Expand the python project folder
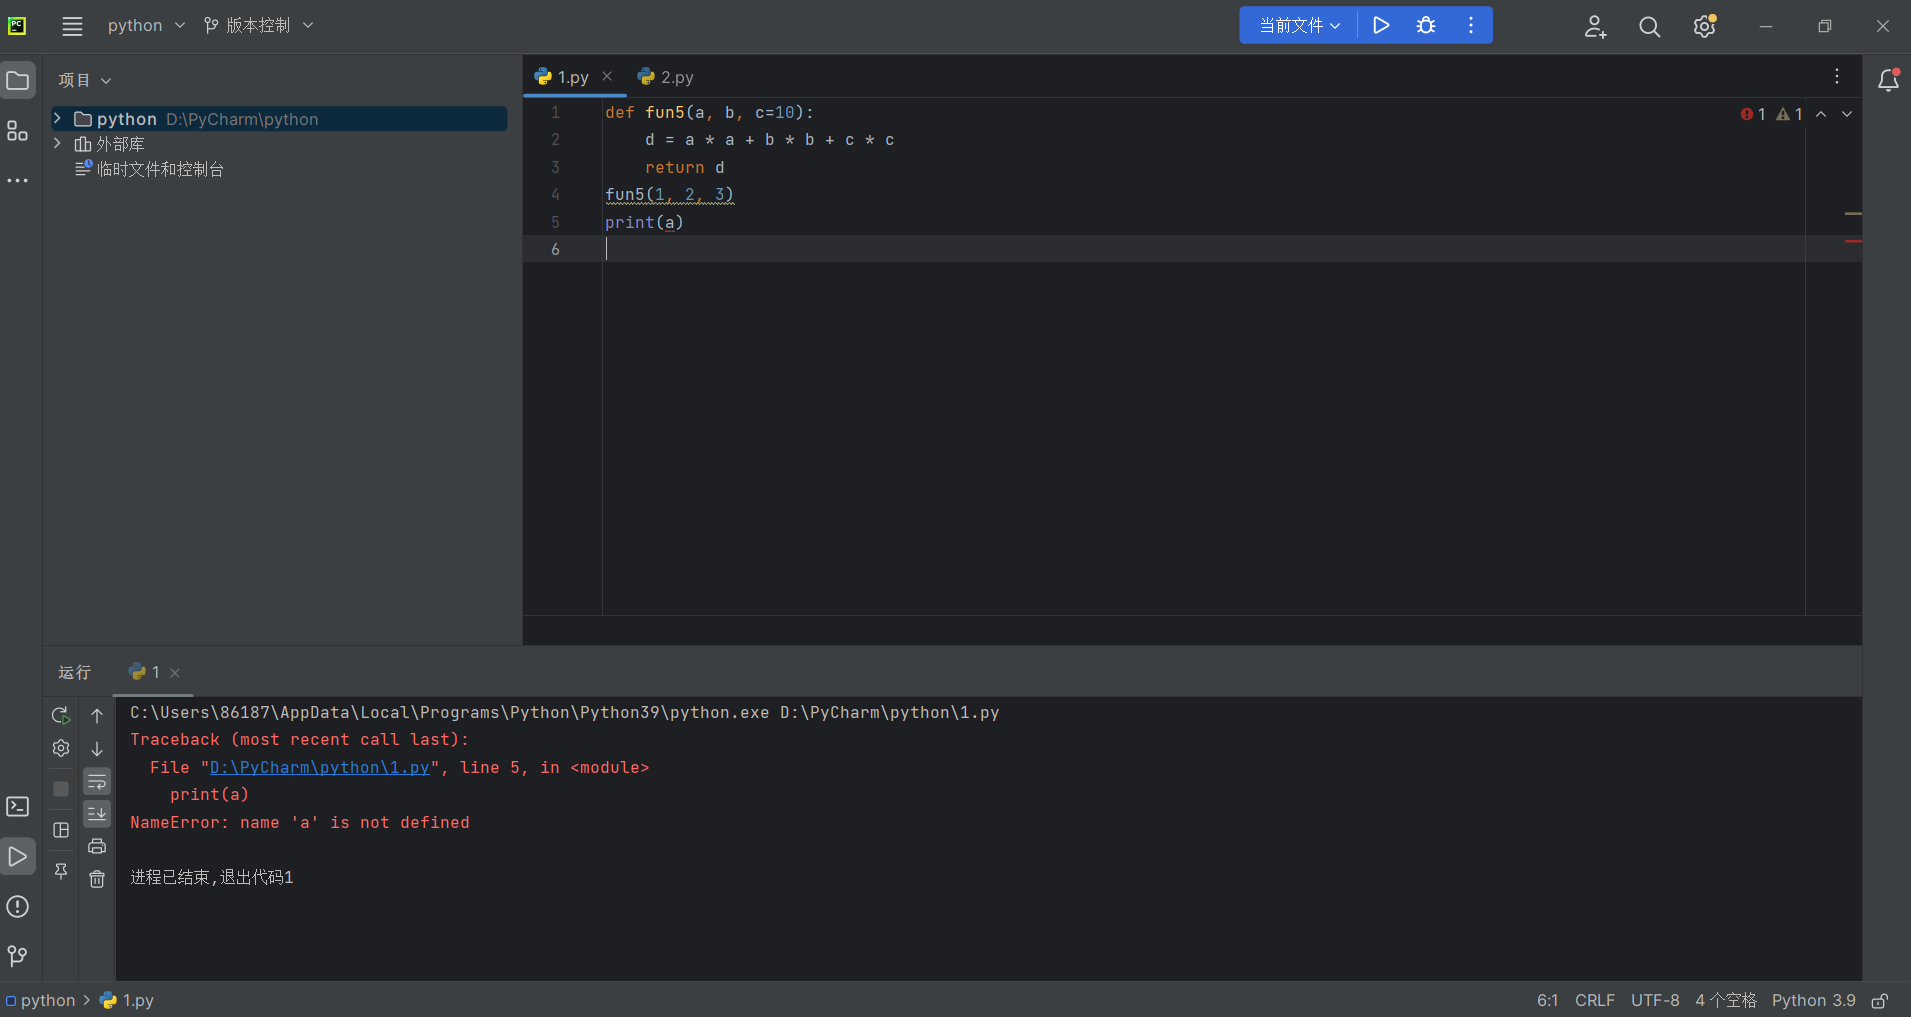The height and width of the screenshot is (1017, 1911). tap(58, 118)
